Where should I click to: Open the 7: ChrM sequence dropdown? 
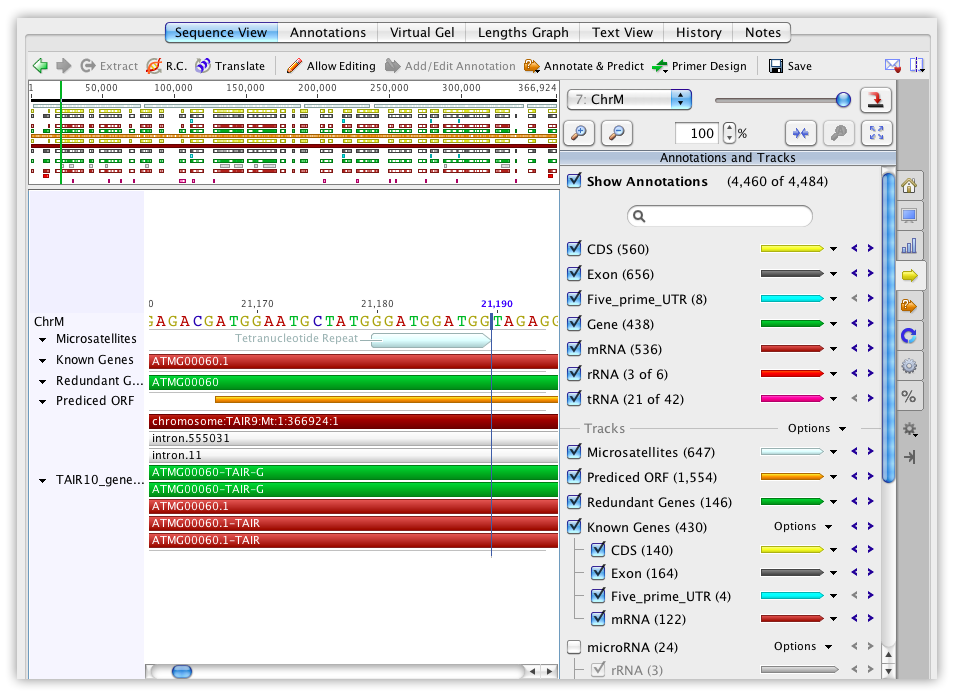(x=629, y=99)
